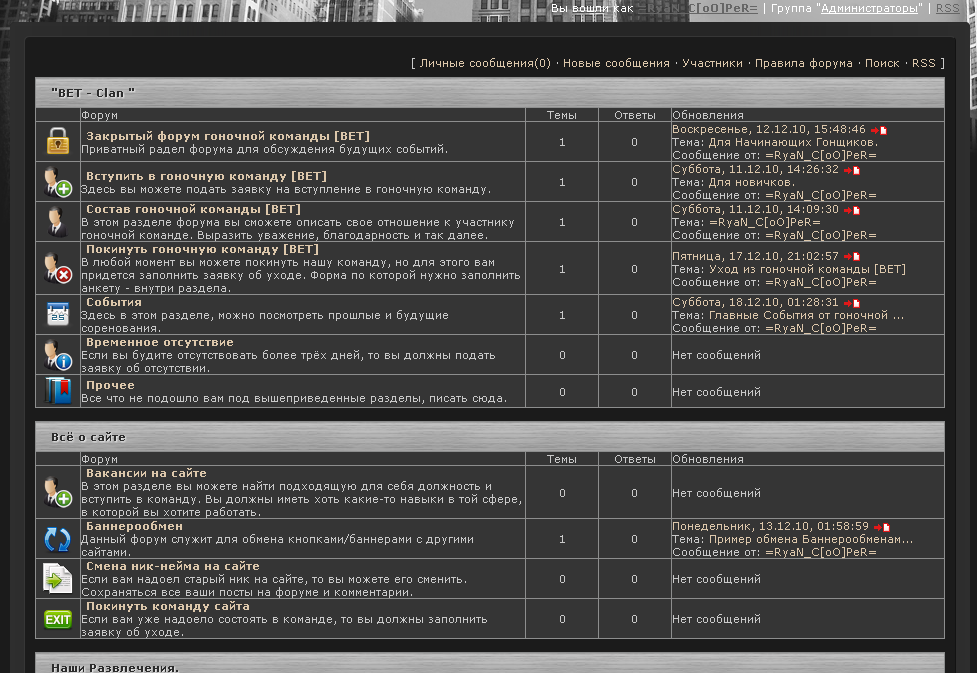This screenshot has height=673, width=977.
Task: Click the add-user icon beside Вступить в гоночную команду
Action: point(58,182)
